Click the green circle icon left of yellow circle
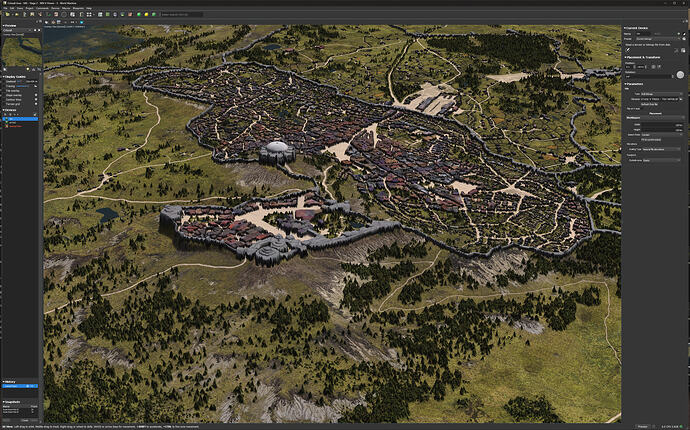Screen dimensions: 690x430 (139, 15)
